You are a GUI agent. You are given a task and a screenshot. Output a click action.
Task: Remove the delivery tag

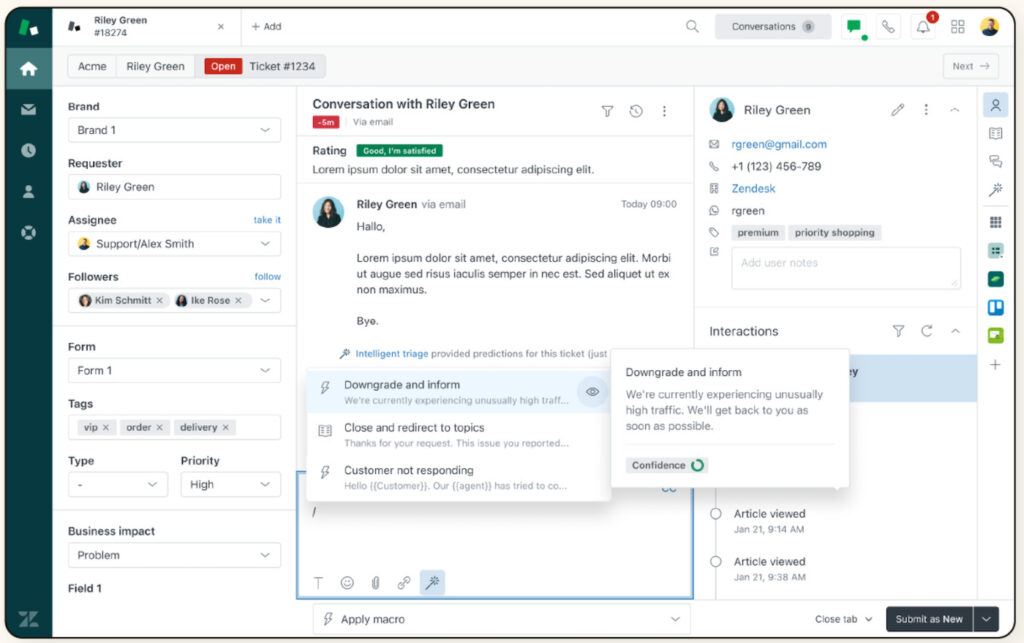click(225, 428)
